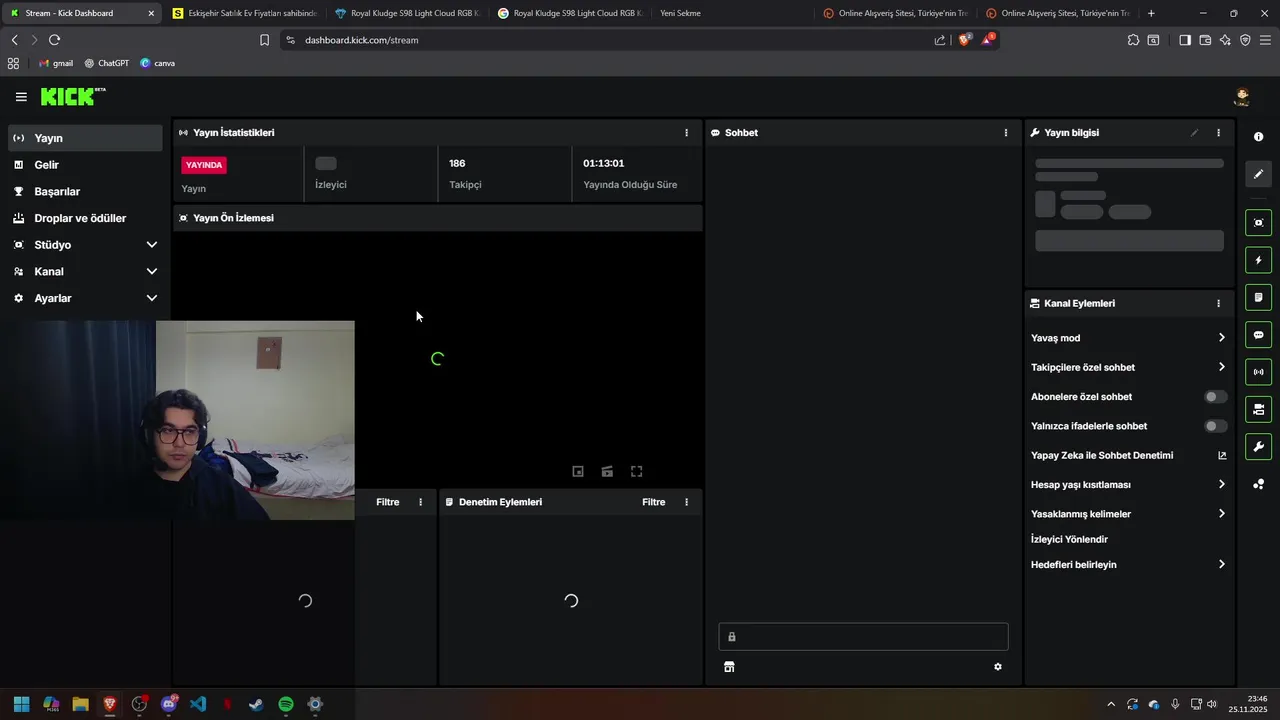Open Discord from the taskbar
This screenshot has height=720, width=1280.
click(x=168, y=704)
